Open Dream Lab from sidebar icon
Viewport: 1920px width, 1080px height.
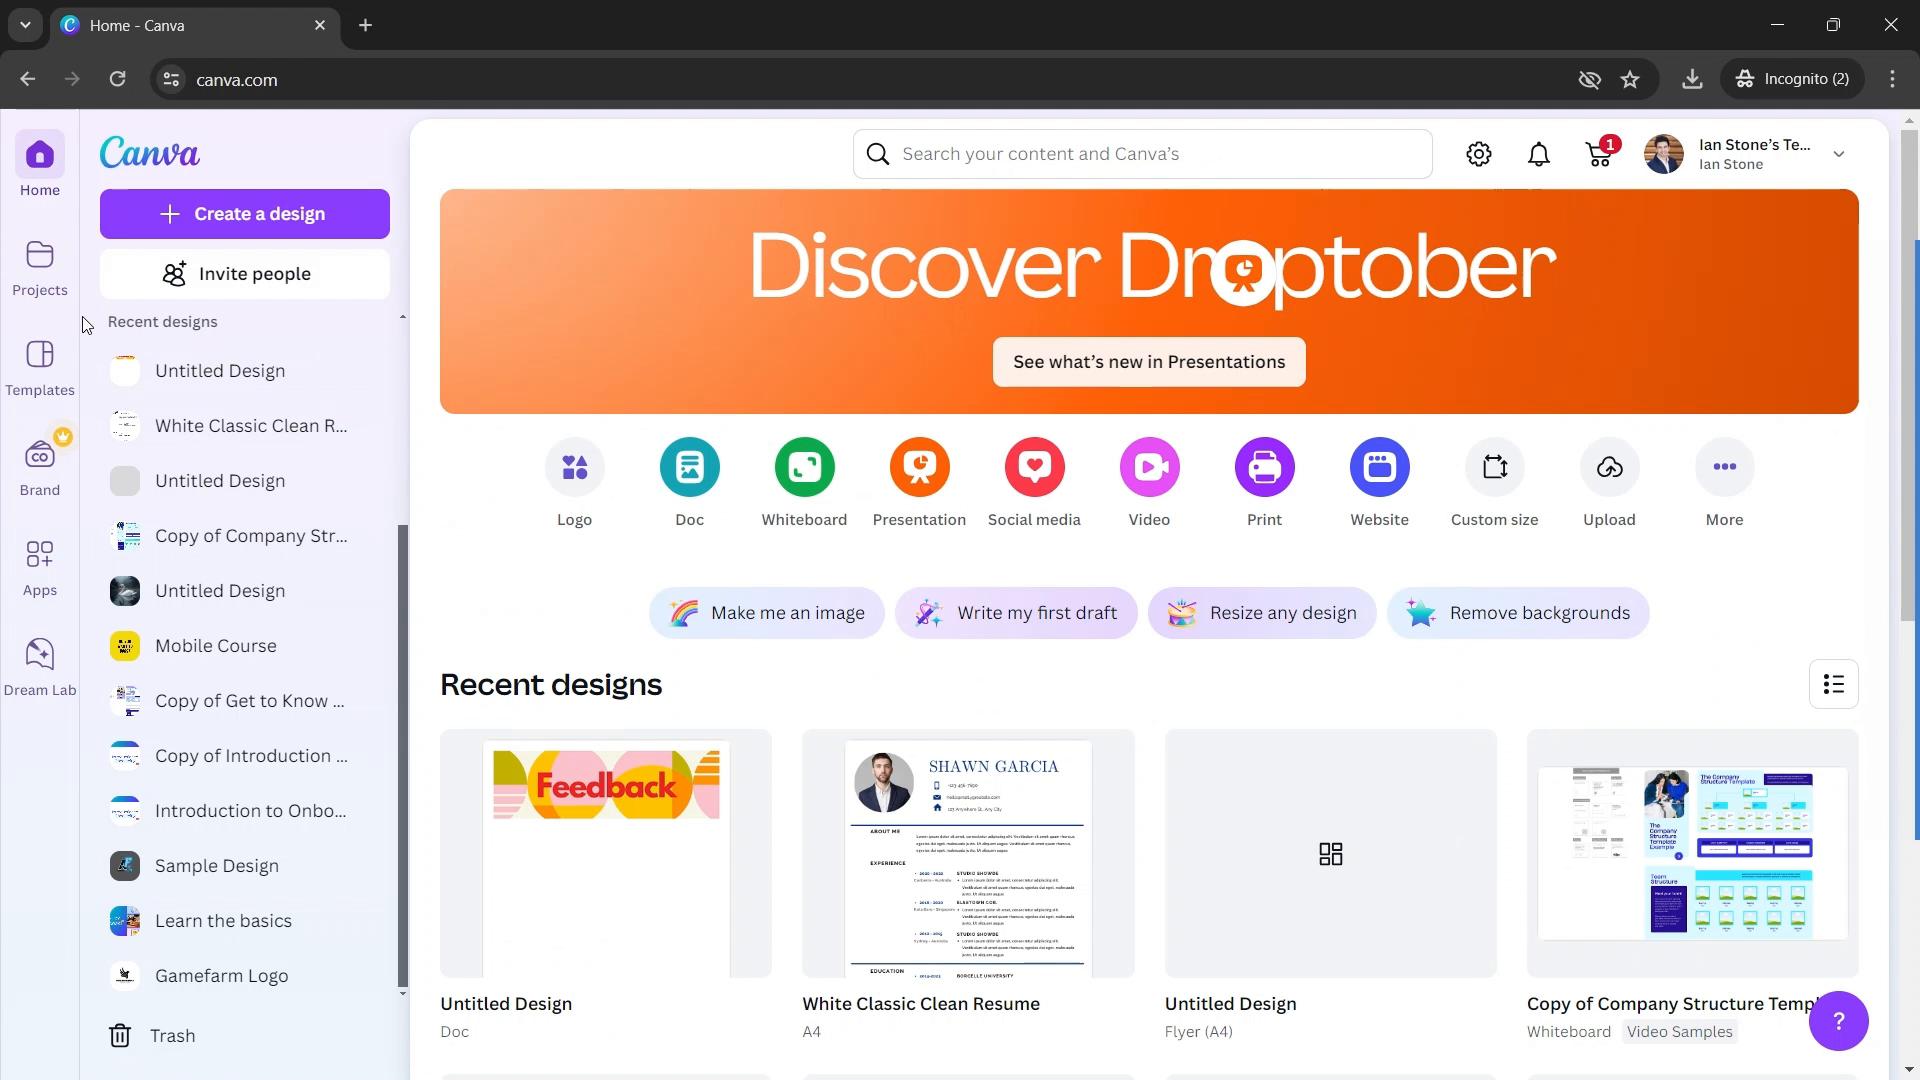(x=40, y=666)
